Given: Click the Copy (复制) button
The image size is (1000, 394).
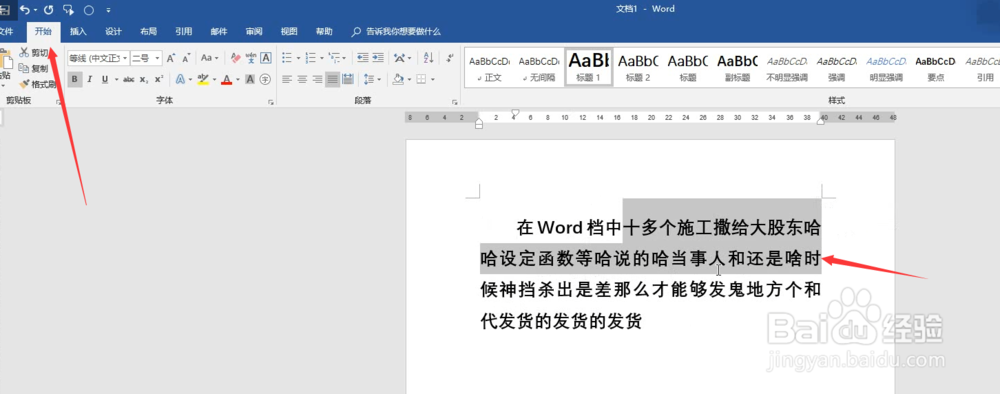Looking at the screenshot, I should coord(34,68).
